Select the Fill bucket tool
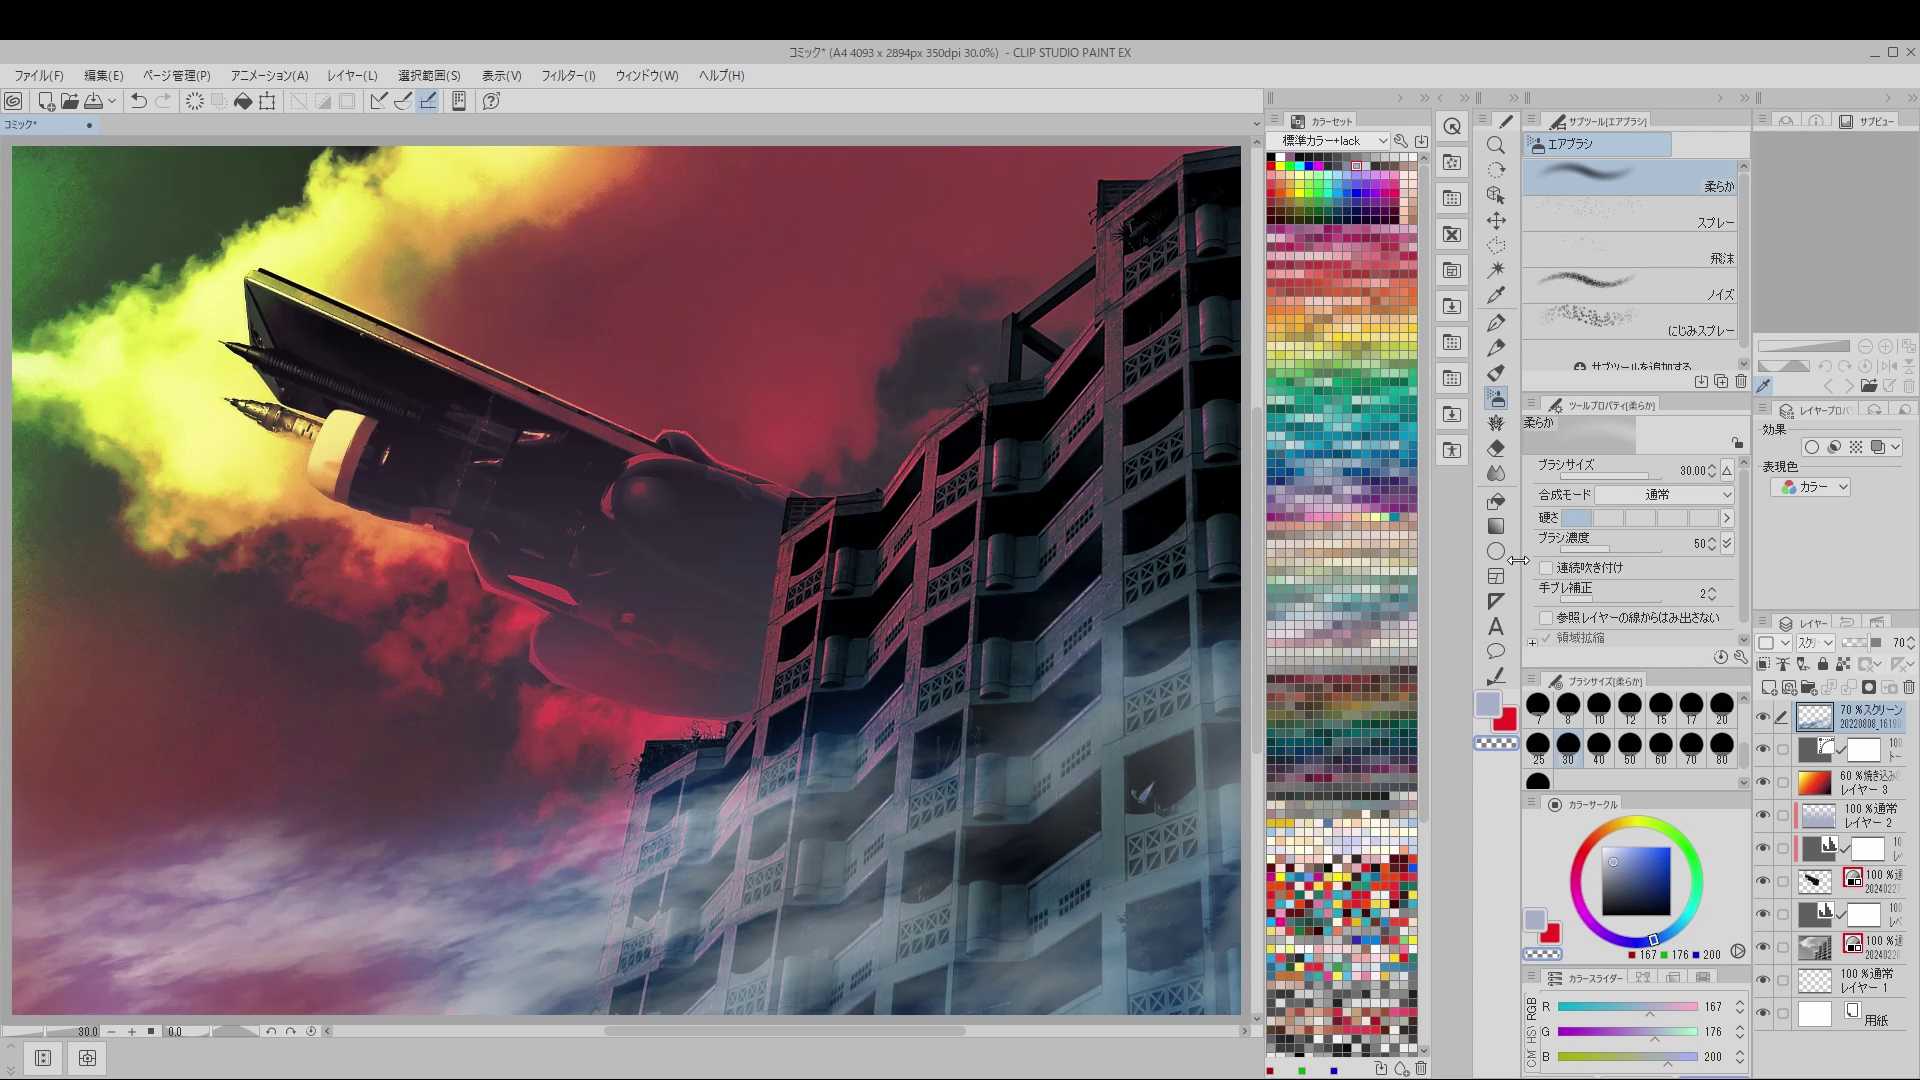The image size is (1920, 1080). click(1496, 500)
